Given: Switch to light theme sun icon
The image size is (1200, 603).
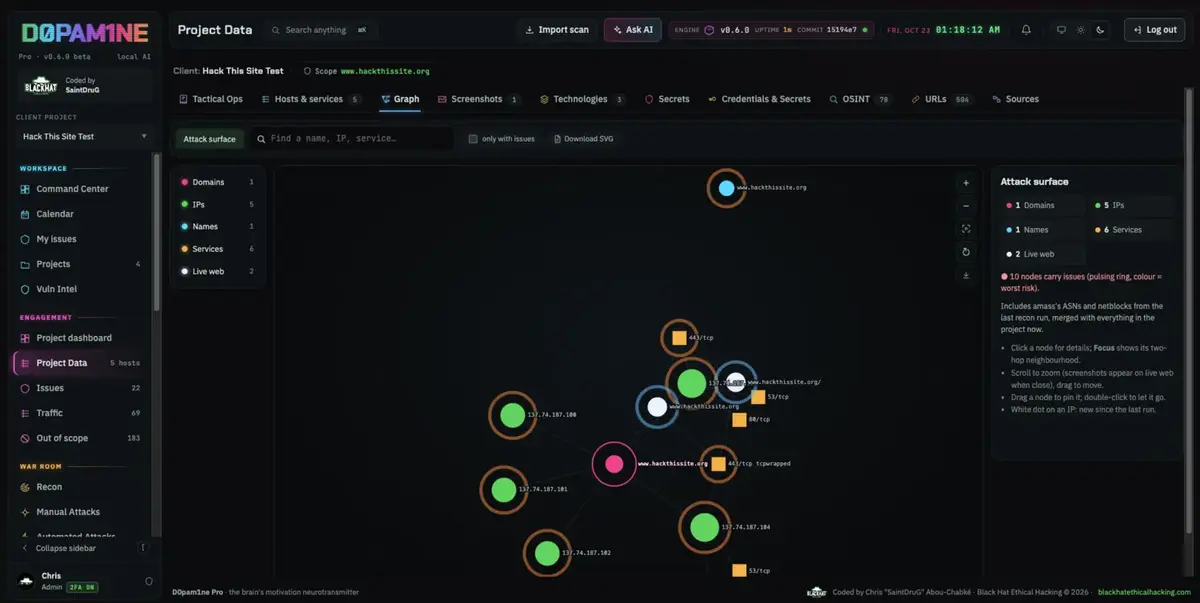Looking at the screenshot, I should [1080, 30].
